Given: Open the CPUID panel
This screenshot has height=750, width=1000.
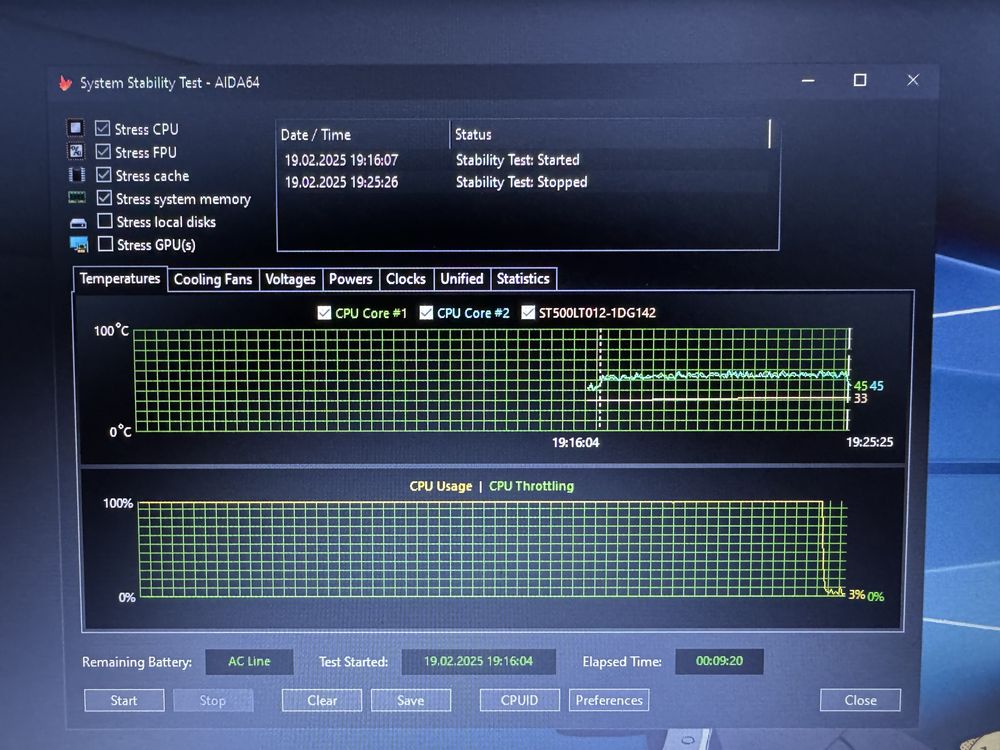Looking at the screenshot, I should pyautogui.click(x=520, y=700).
